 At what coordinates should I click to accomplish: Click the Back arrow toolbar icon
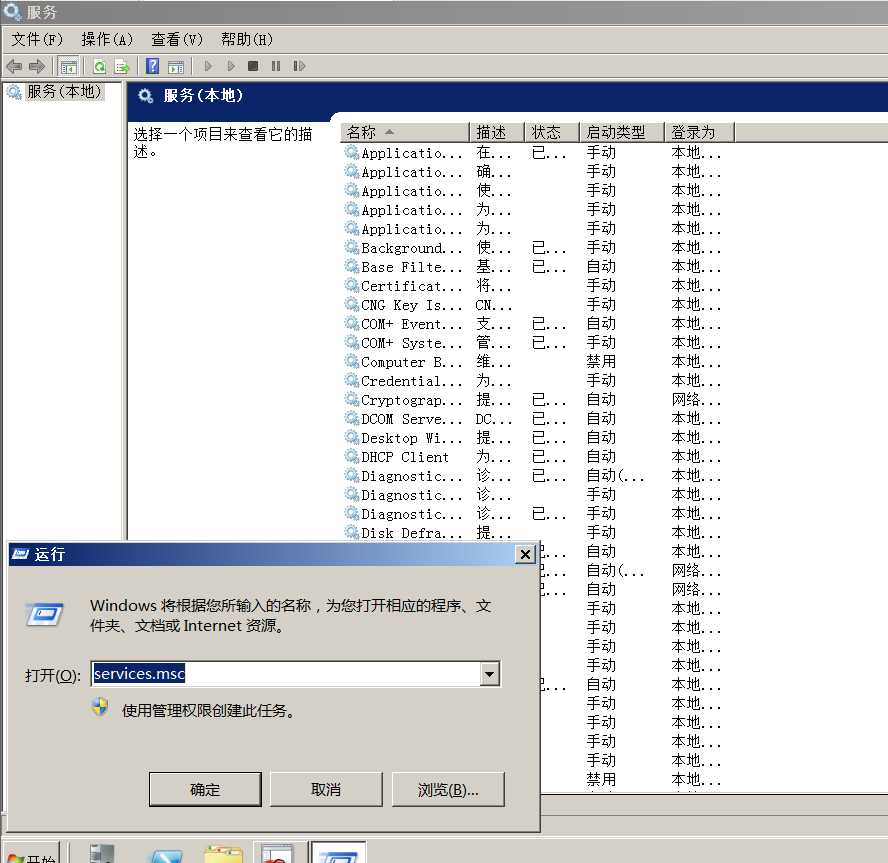[x=14, y=66]
